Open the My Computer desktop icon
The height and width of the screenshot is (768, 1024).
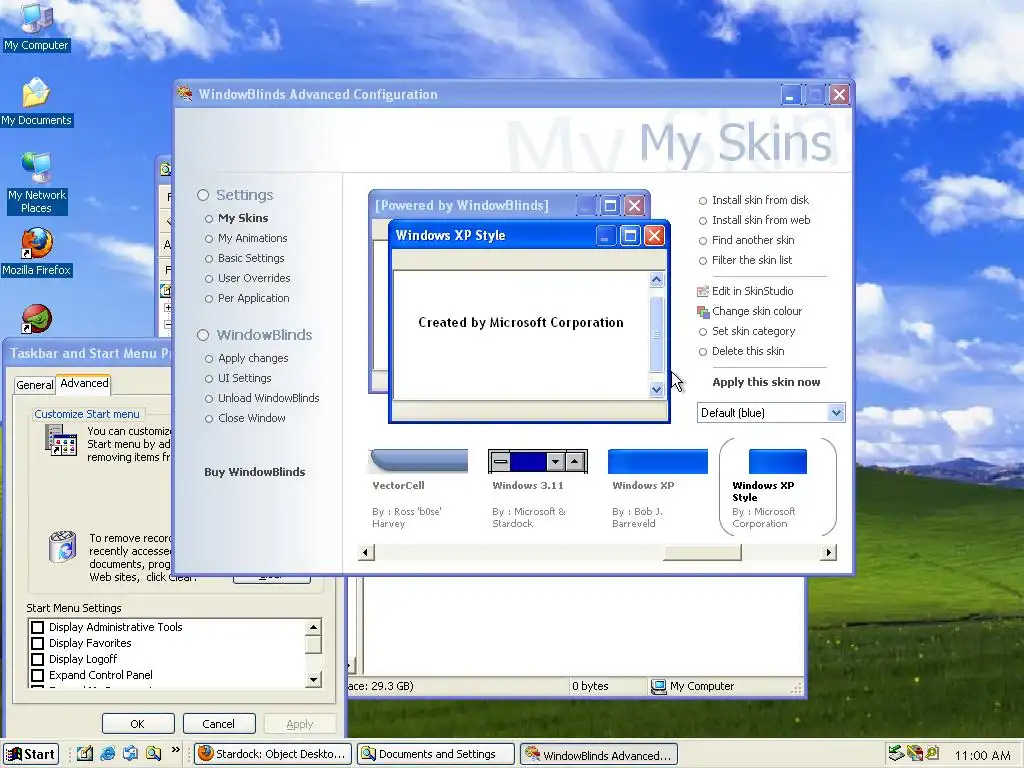coord(36,26)
